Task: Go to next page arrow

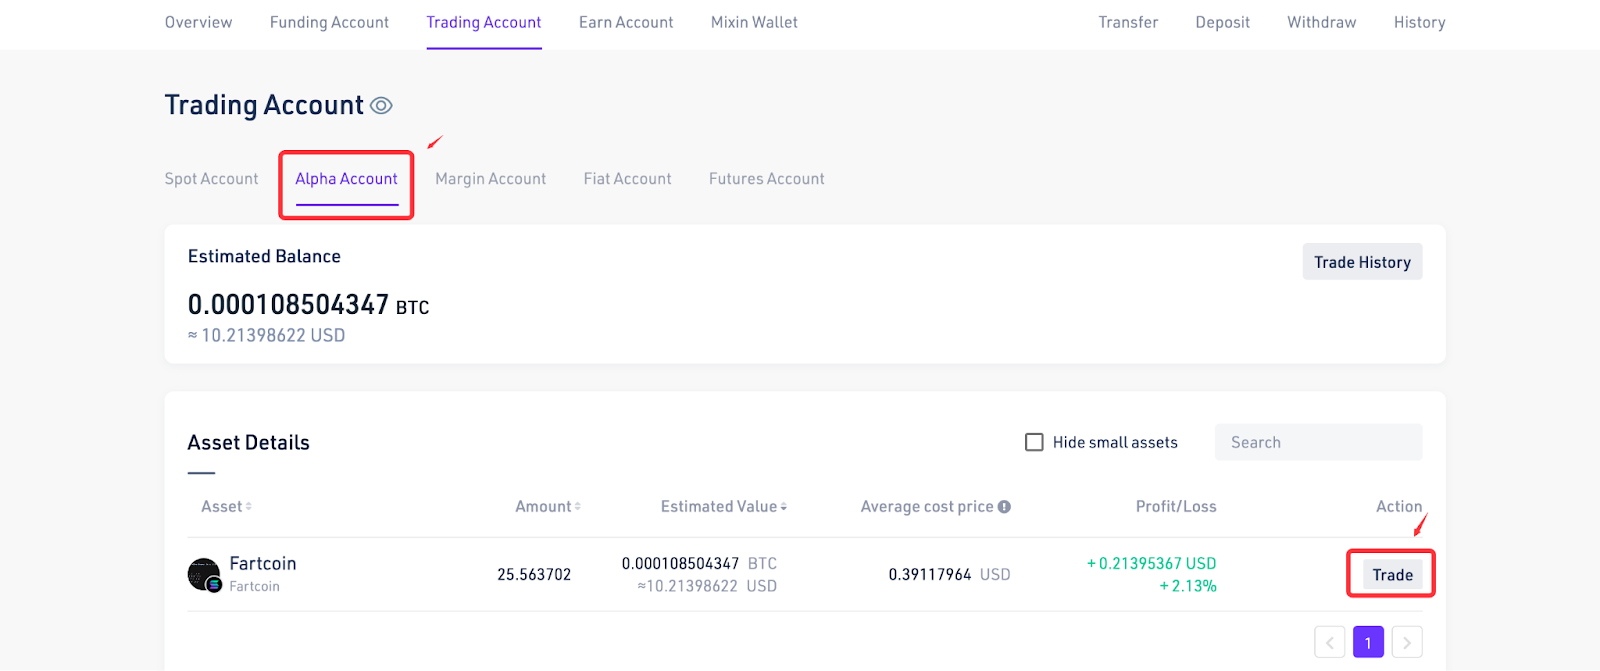Action: (x=1407, y=643)
